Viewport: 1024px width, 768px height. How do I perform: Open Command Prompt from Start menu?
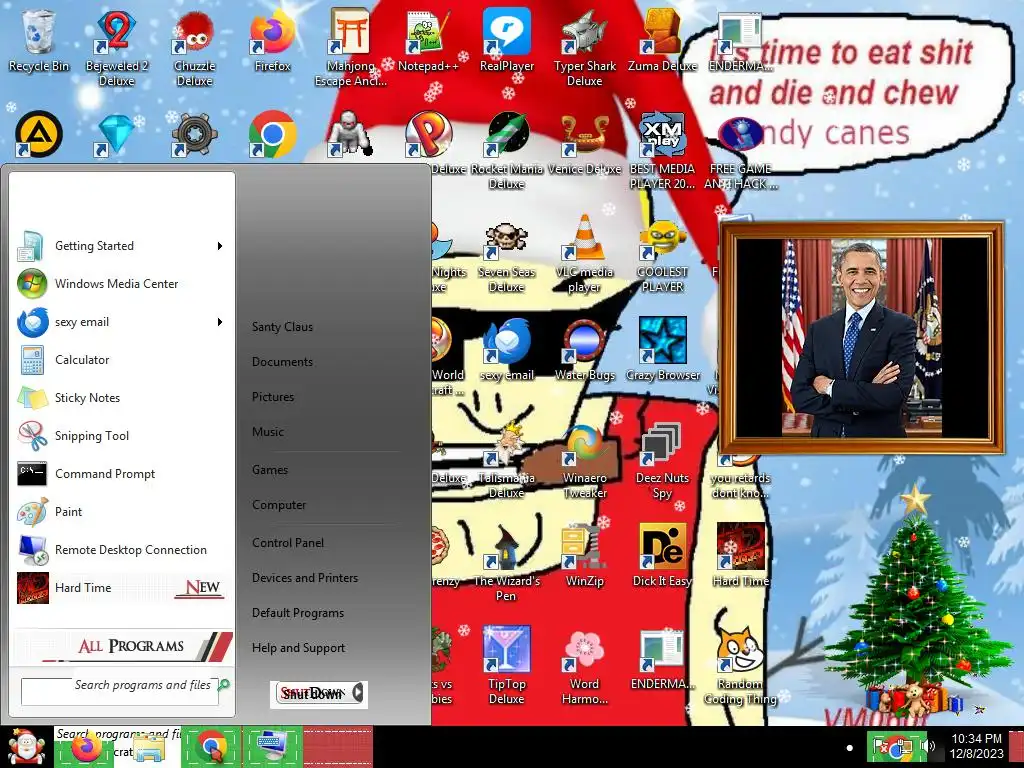tap(121, 473)
